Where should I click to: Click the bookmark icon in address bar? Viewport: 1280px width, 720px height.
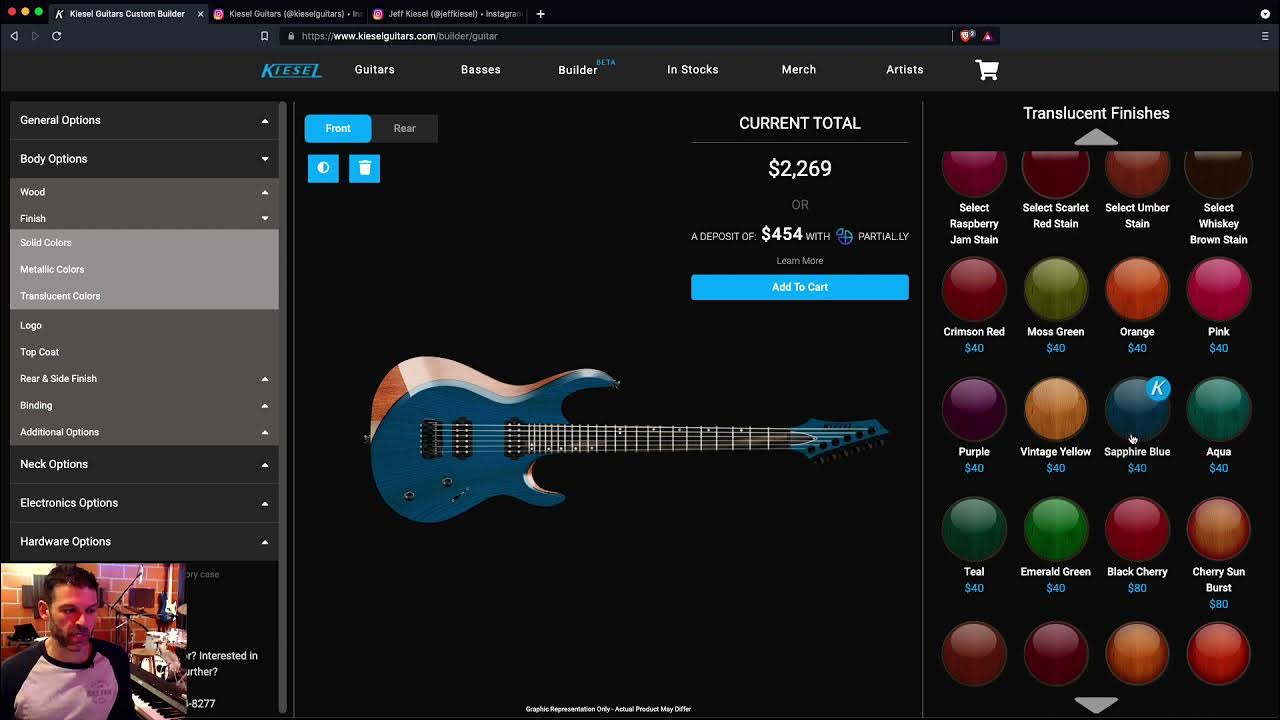click(x=264, y=36)
